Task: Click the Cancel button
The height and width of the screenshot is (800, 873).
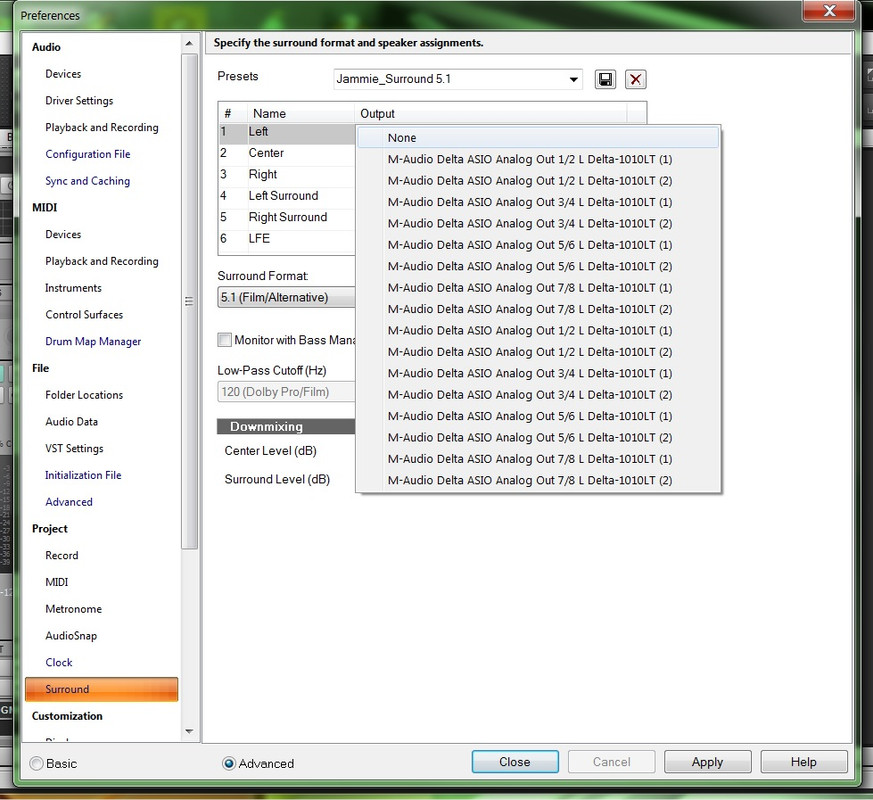Action: pyautogui.click(x=611, y=762)
